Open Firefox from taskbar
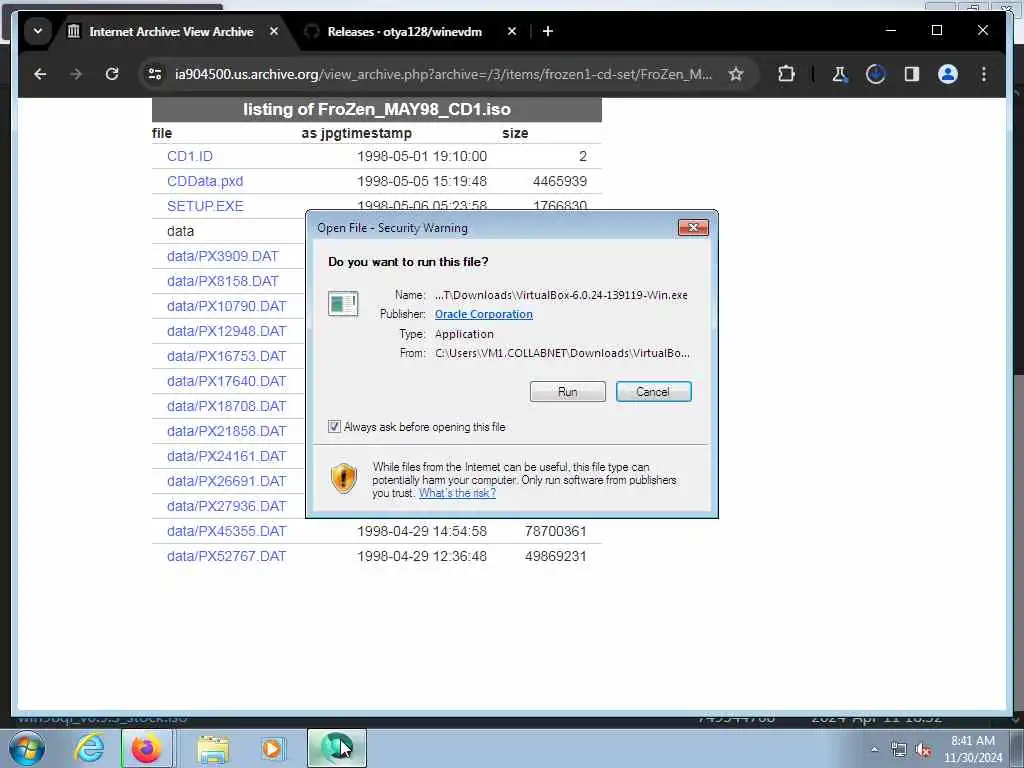 point(147,748)
